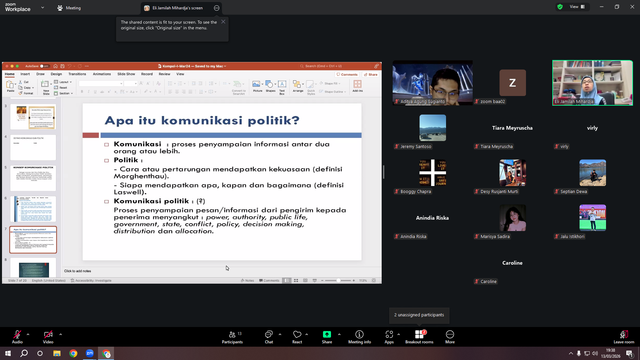This screenshot has height=360, width=640.
Task: Select Aditya Agung Suganto video tile
Action: pyautogui.click(x=433, y=83)
